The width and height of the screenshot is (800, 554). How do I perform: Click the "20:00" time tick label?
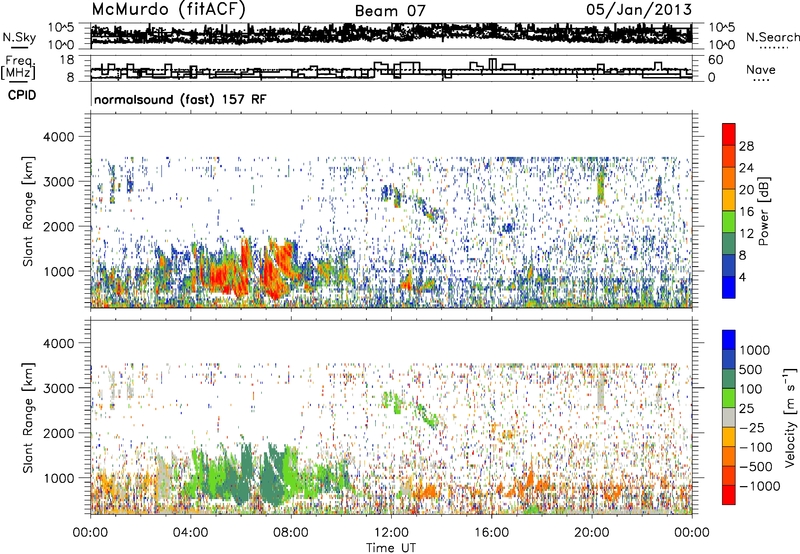click(x=591, y=533)
